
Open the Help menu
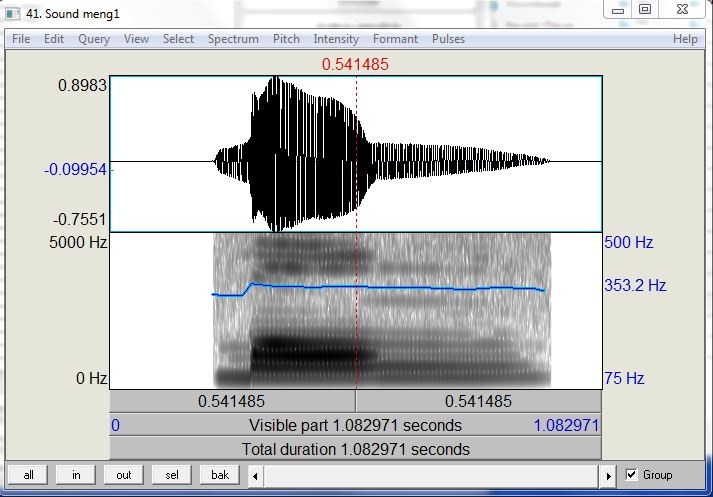(x=685, y=39)
